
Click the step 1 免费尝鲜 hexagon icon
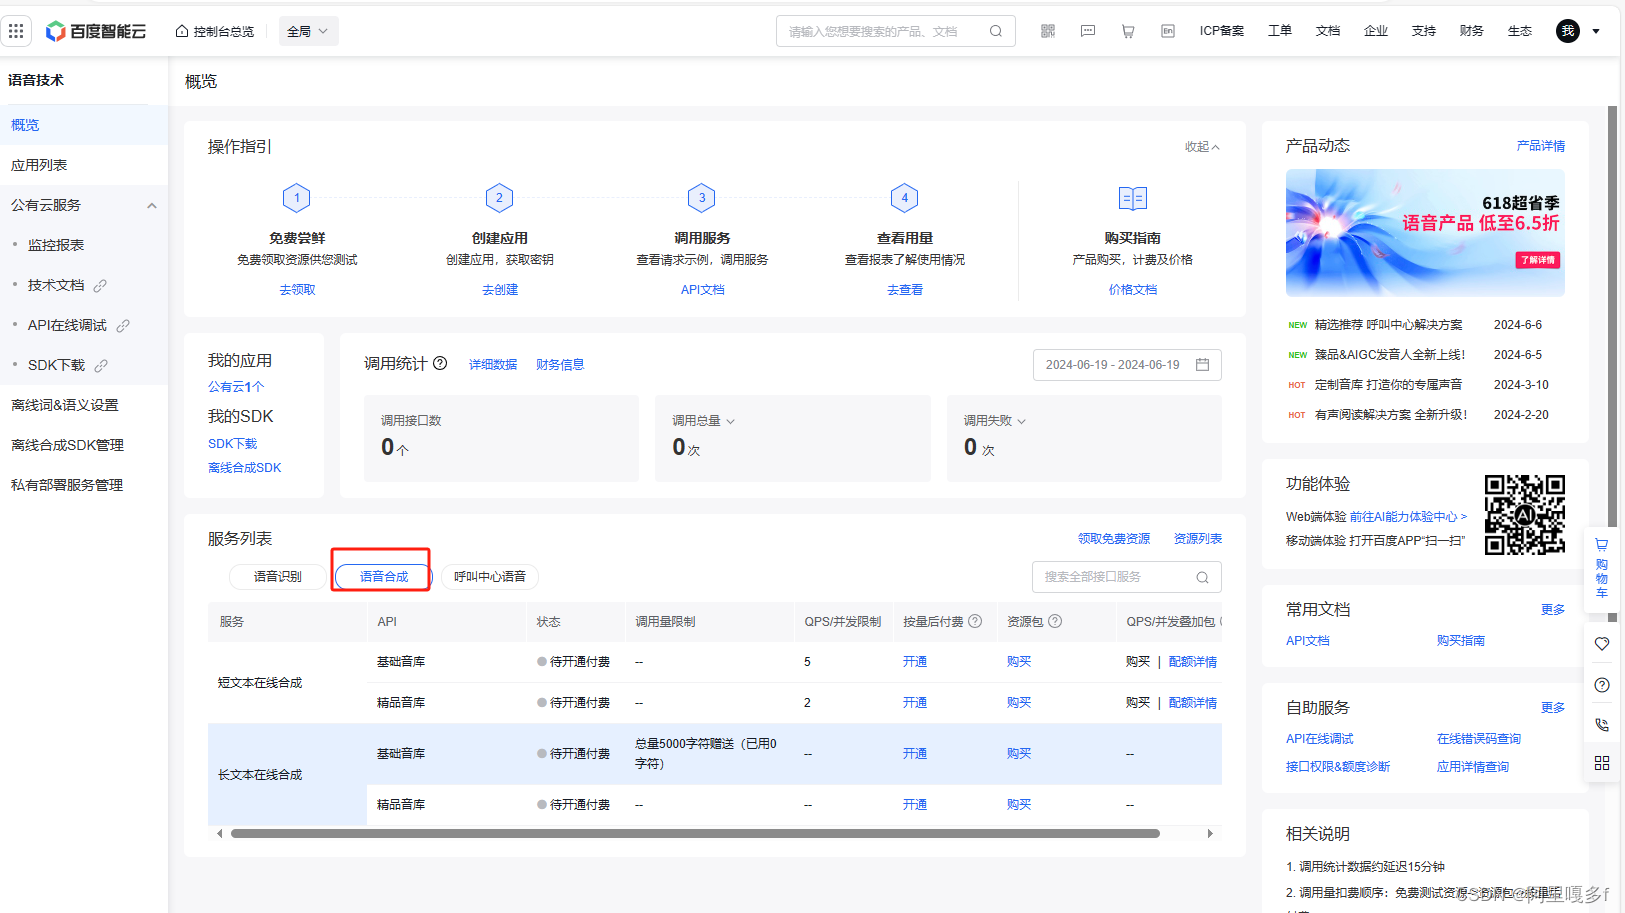click(x=297, y=198)
